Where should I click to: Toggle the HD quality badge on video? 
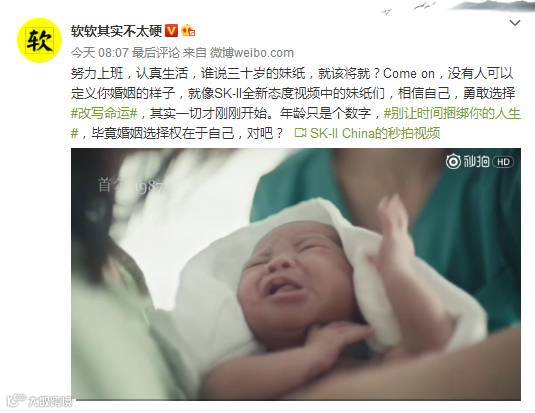pos(503,162)
